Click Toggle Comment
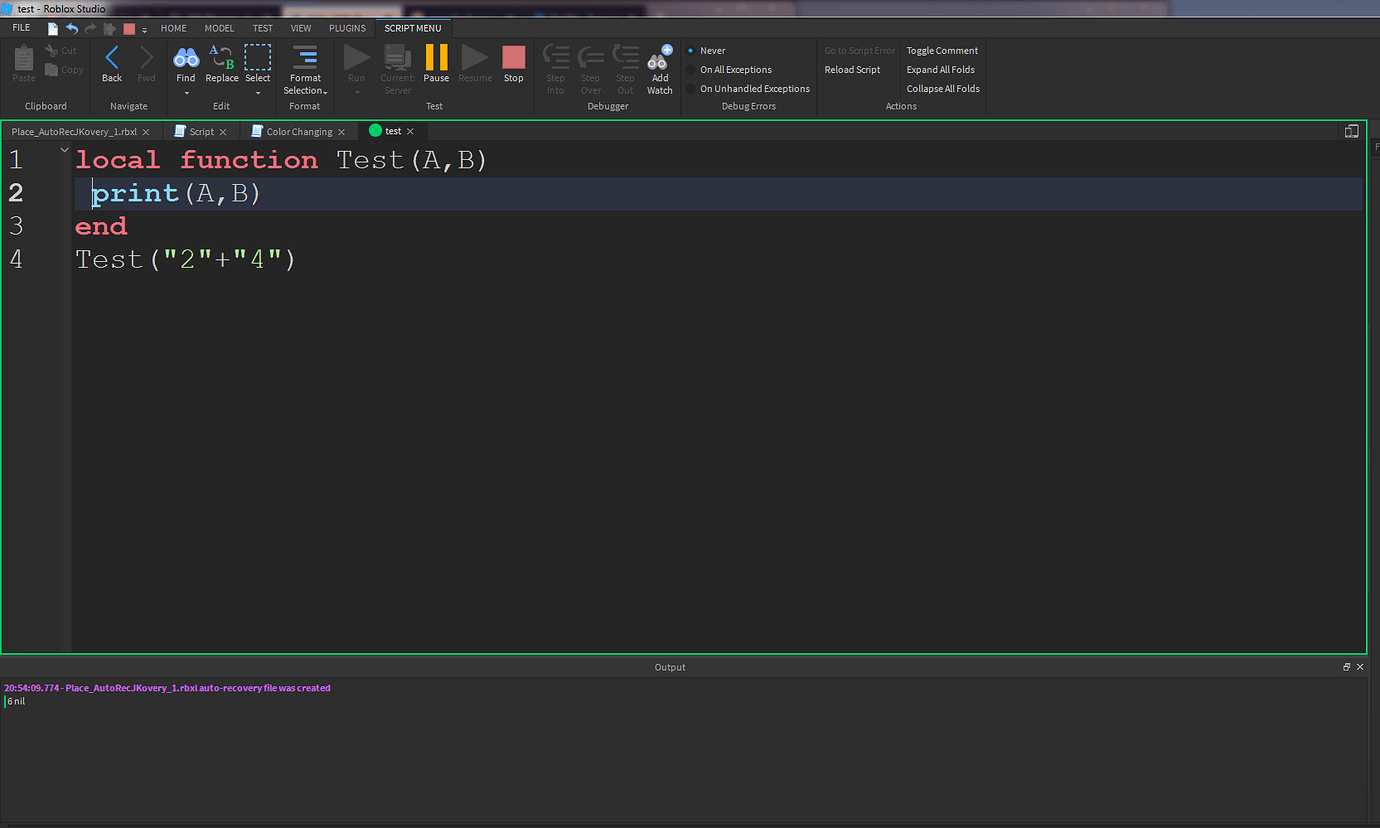 pos(942,51)
